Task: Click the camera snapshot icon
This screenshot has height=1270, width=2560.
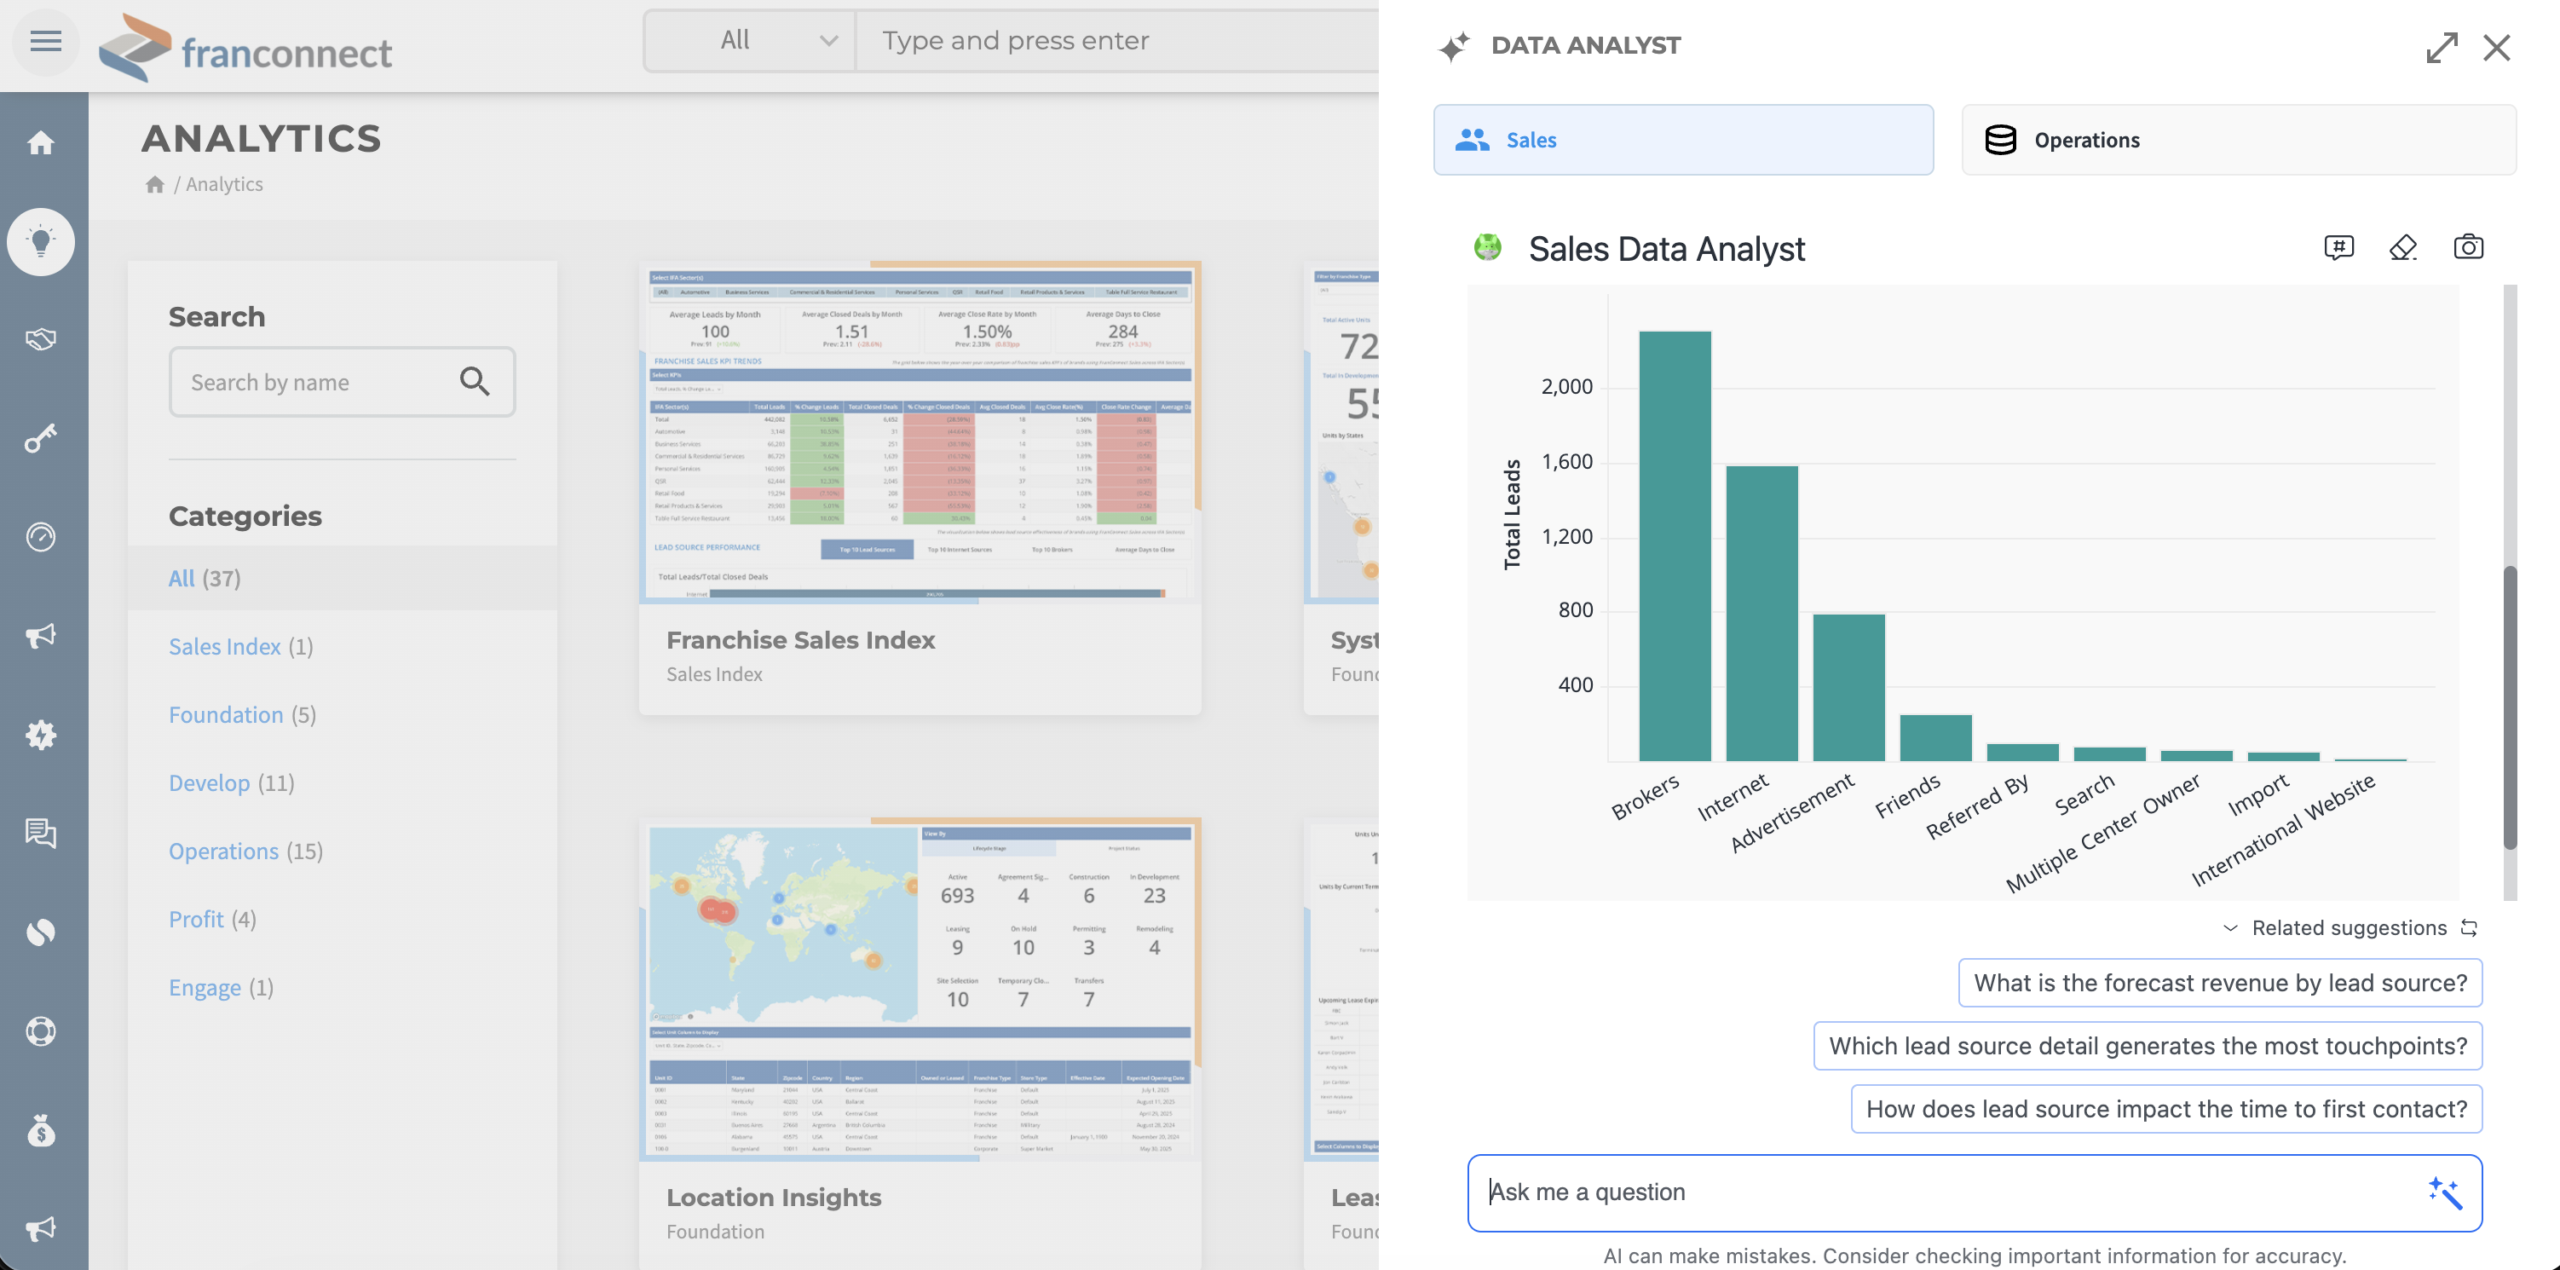Action: tap(2467, 247)
